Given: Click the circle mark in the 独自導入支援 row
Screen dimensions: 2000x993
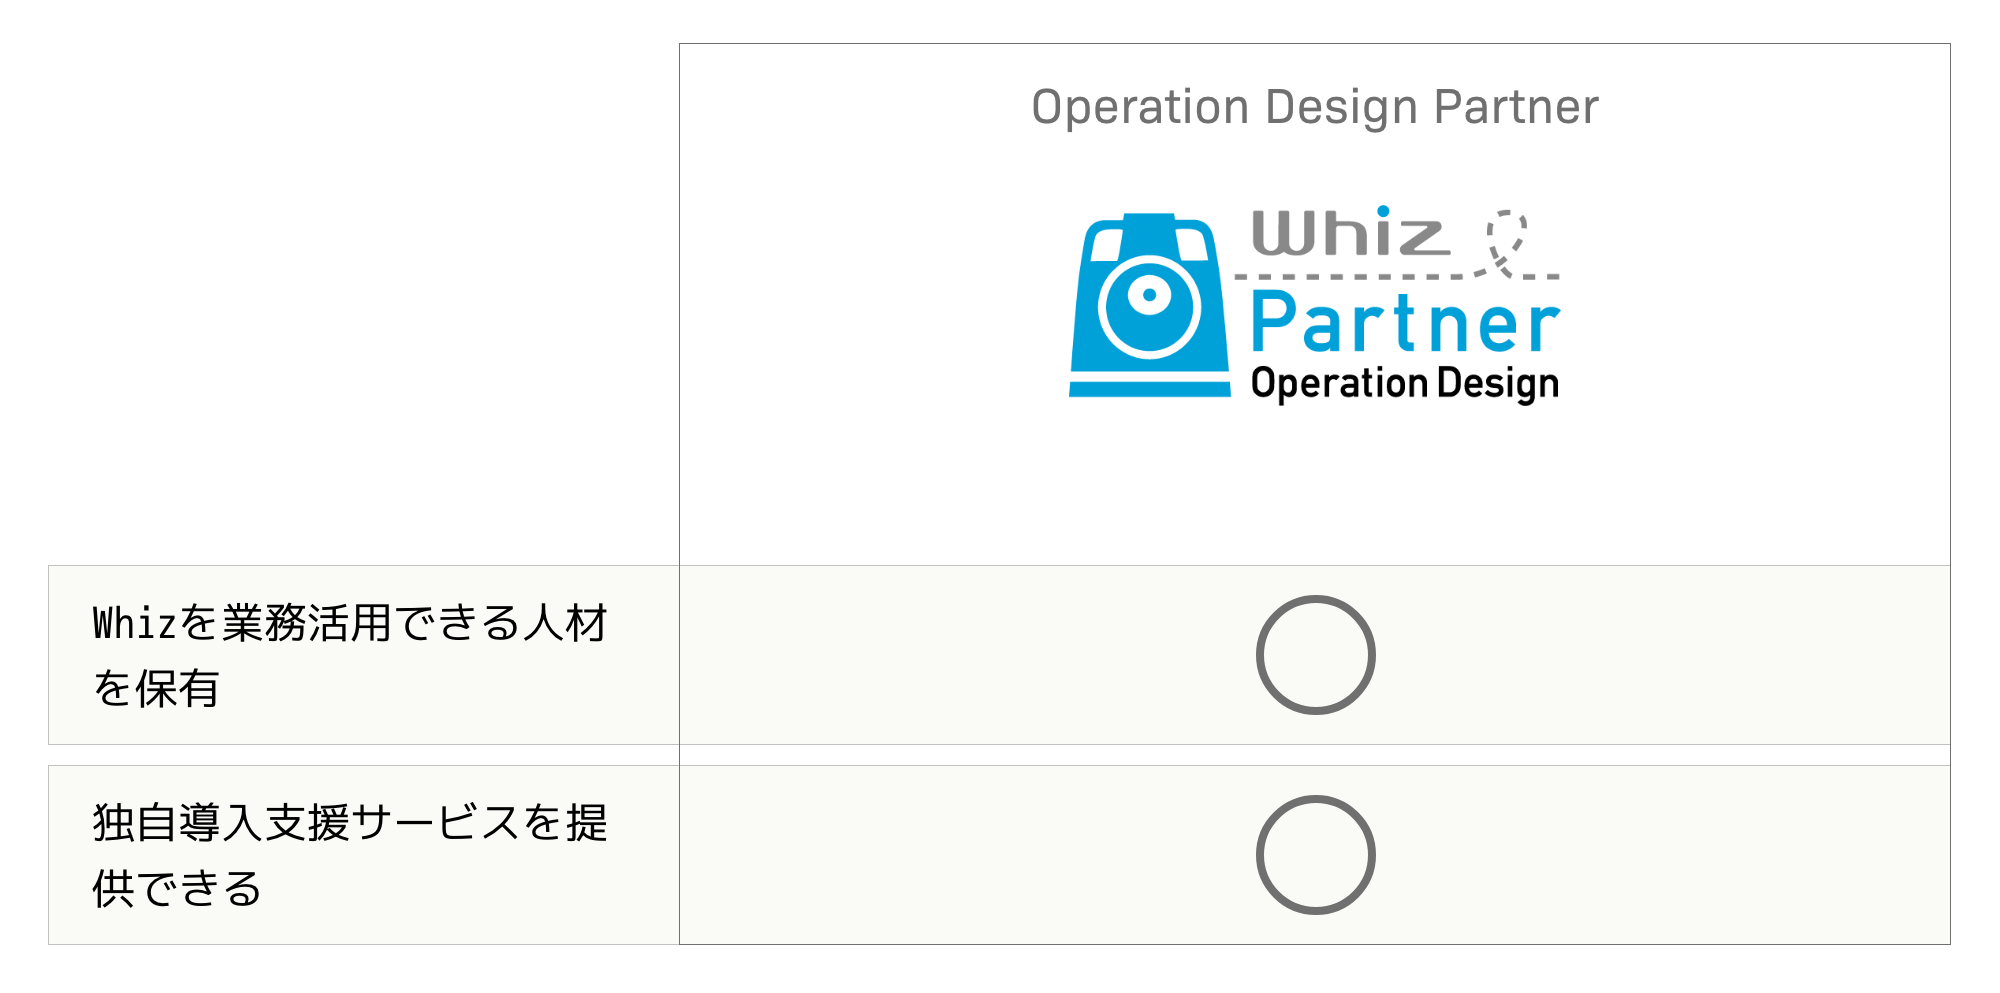Looking at the screenshot, I should coord(1315,855).
